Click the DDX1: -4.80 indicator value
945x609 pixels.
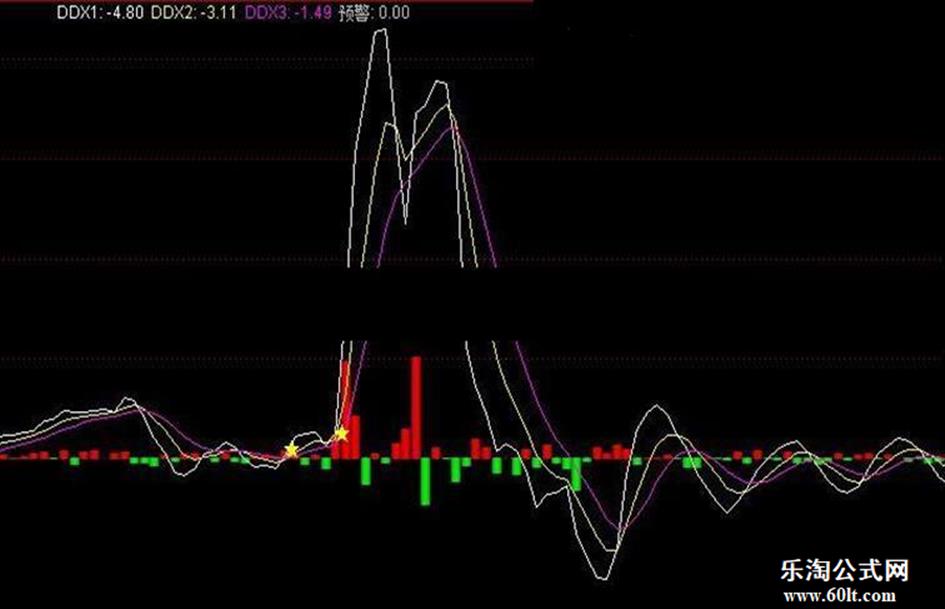tap(100, 13)
